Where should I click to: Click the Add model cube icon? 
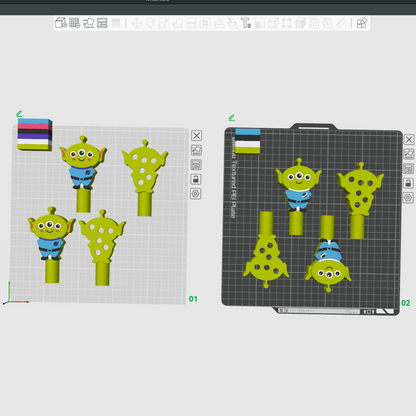pos(61,23)
